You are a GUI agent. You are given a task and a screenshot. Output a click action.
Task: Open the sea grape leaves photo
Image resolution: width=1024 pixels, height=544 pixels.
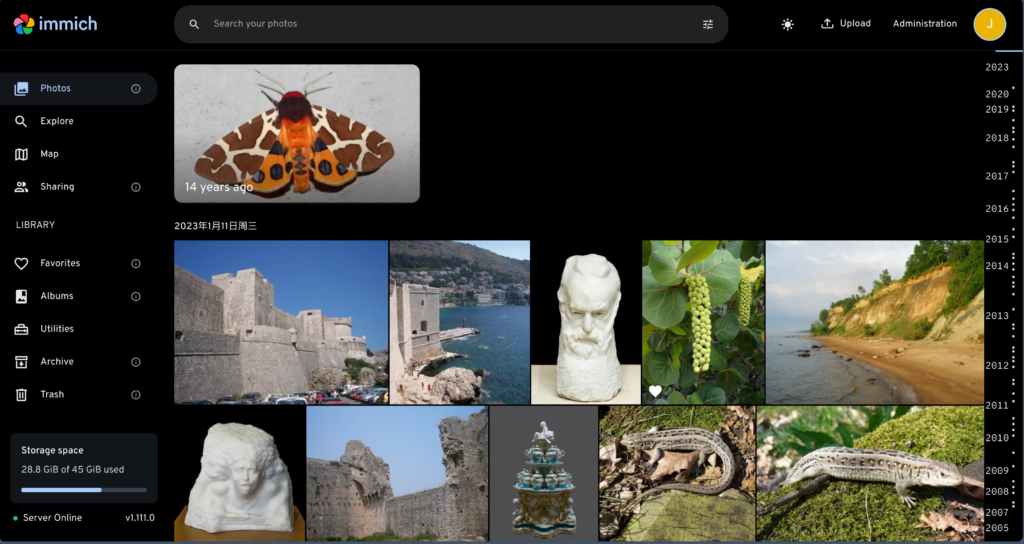point(703,322)
